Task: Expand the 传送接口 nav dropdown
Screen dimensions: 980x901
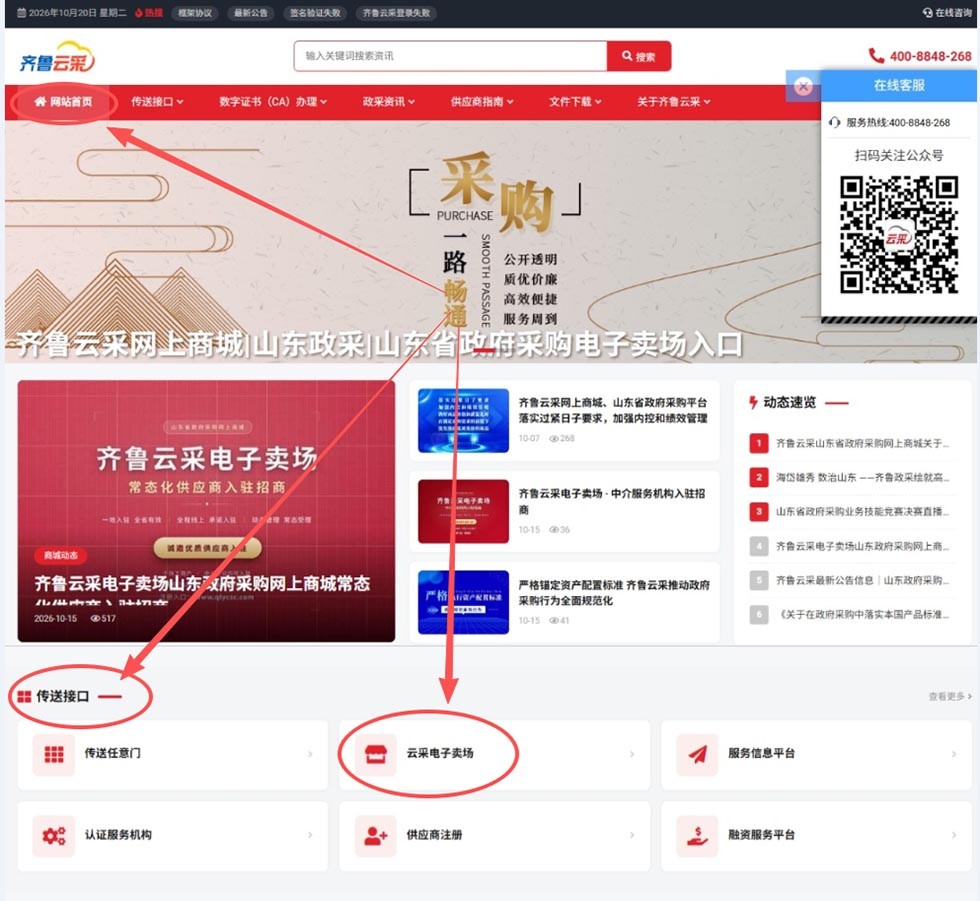Action: pyautogui.click(x=157, y=102)
